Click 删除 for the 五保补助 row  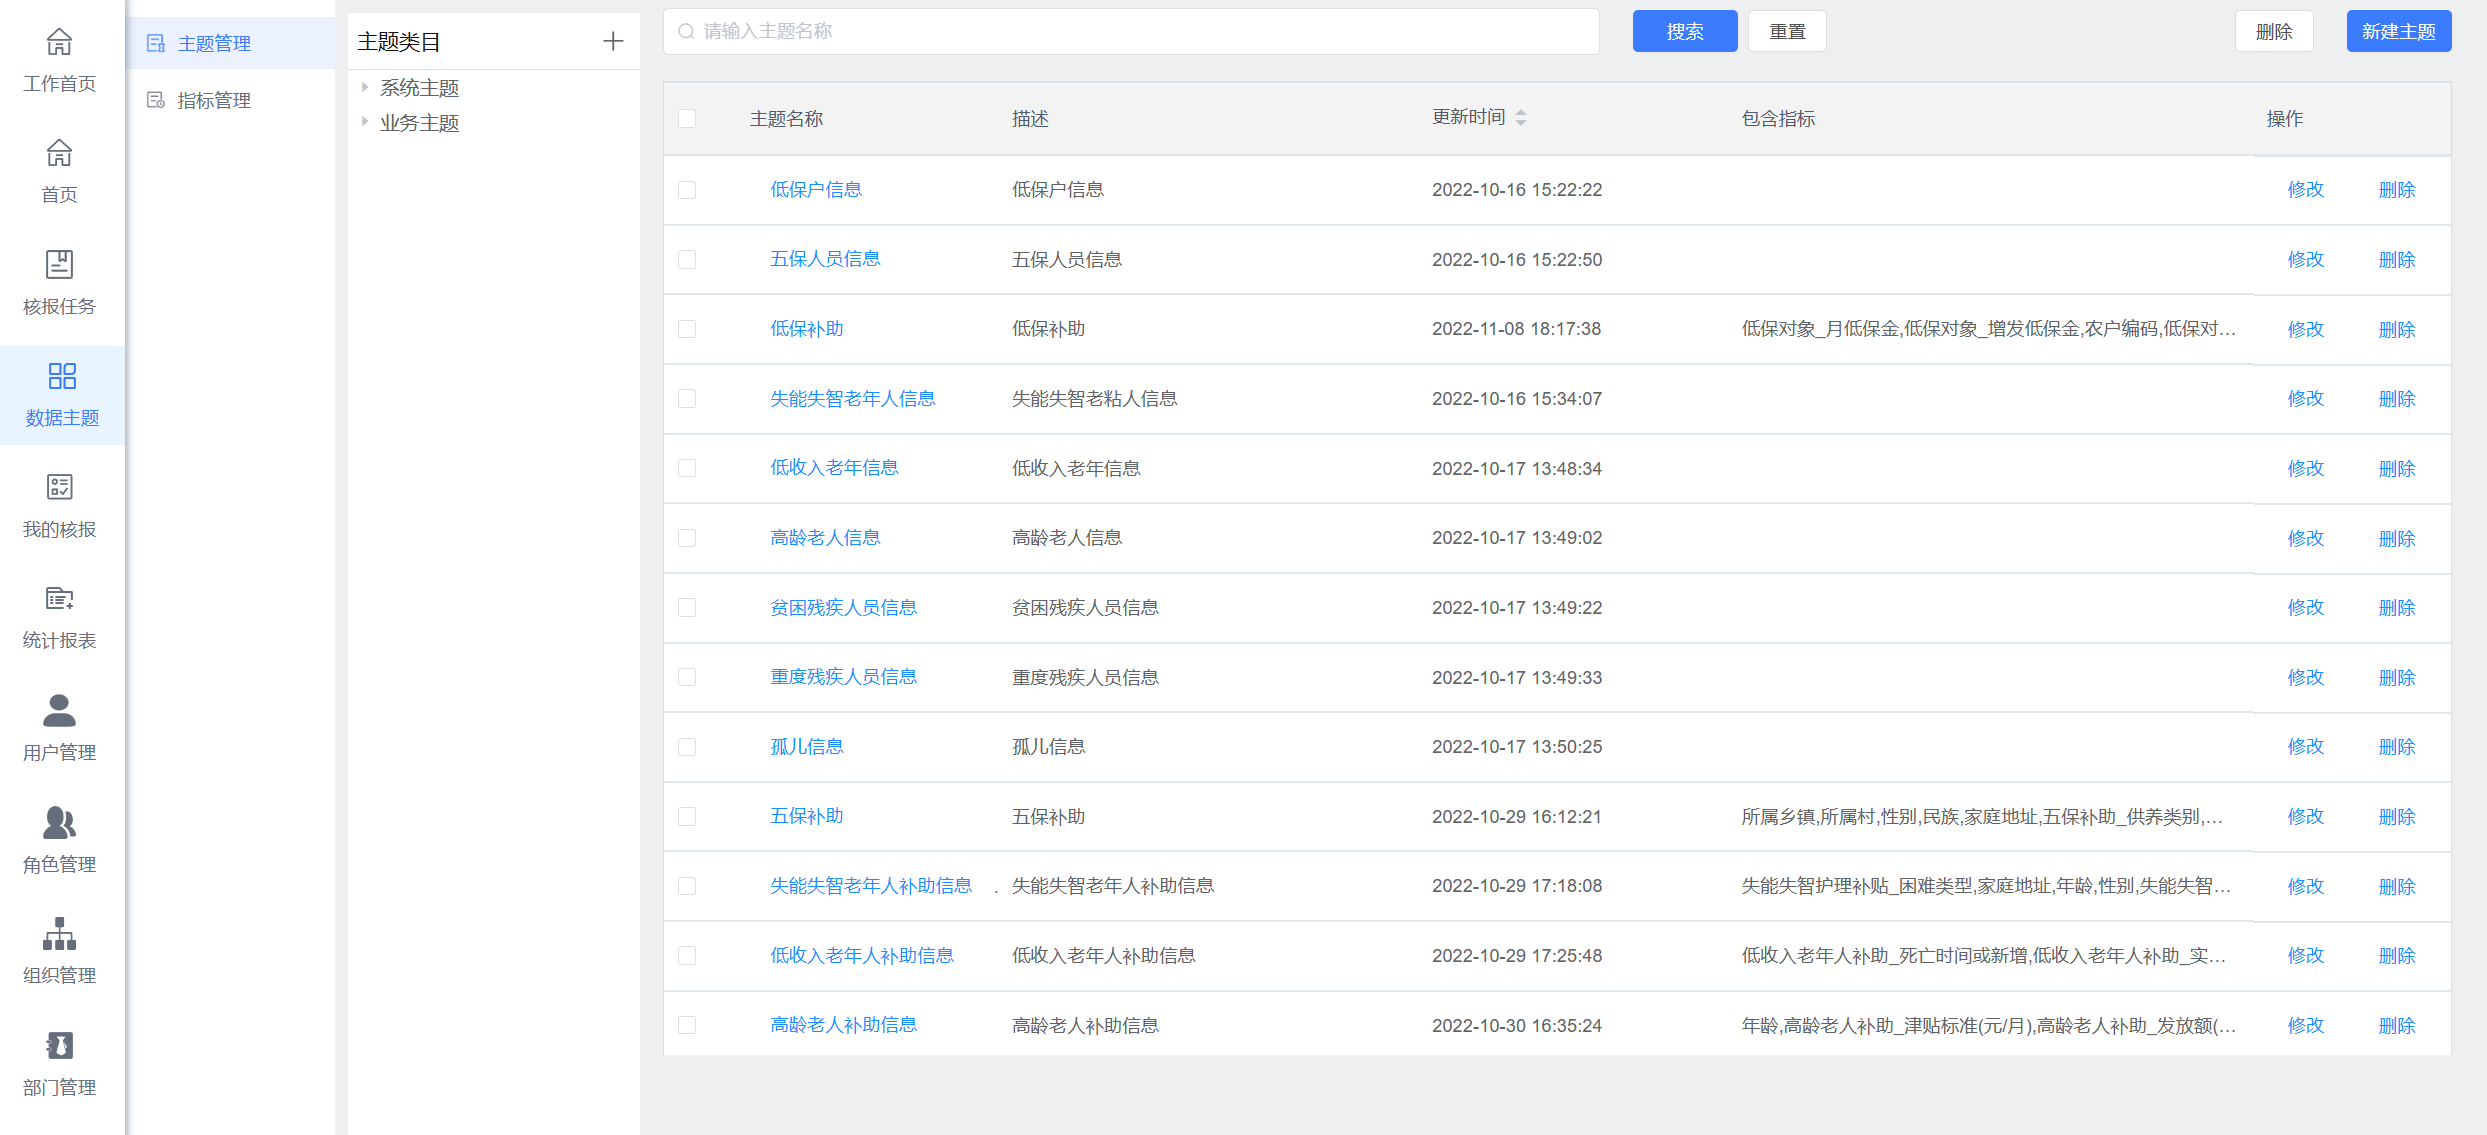click(2397, 816)
